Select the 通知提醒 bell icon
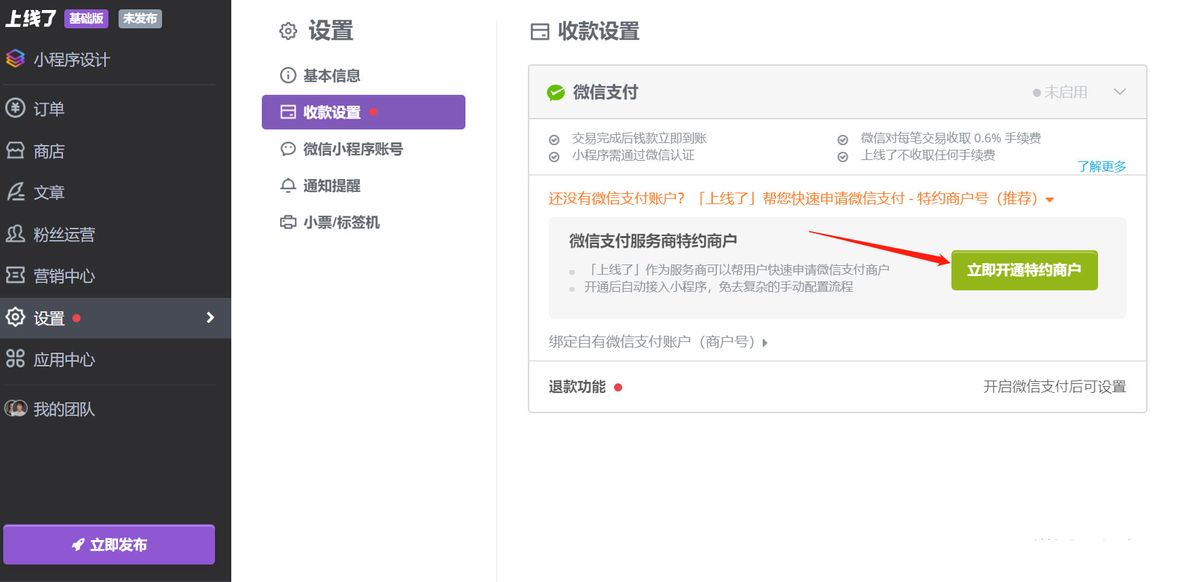Screen dimensions: 1200x582 point(286,185)
